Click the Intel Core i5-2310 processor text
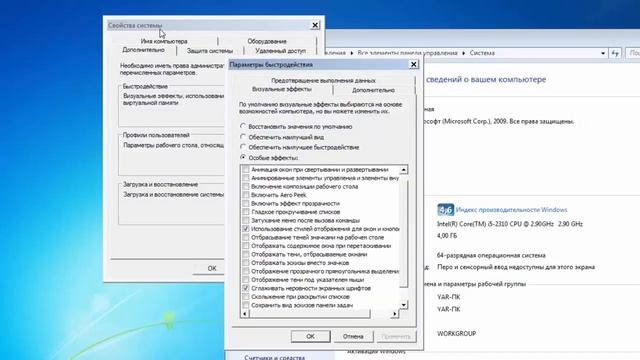Screen dimensions: 640x360 pos(510,224)
